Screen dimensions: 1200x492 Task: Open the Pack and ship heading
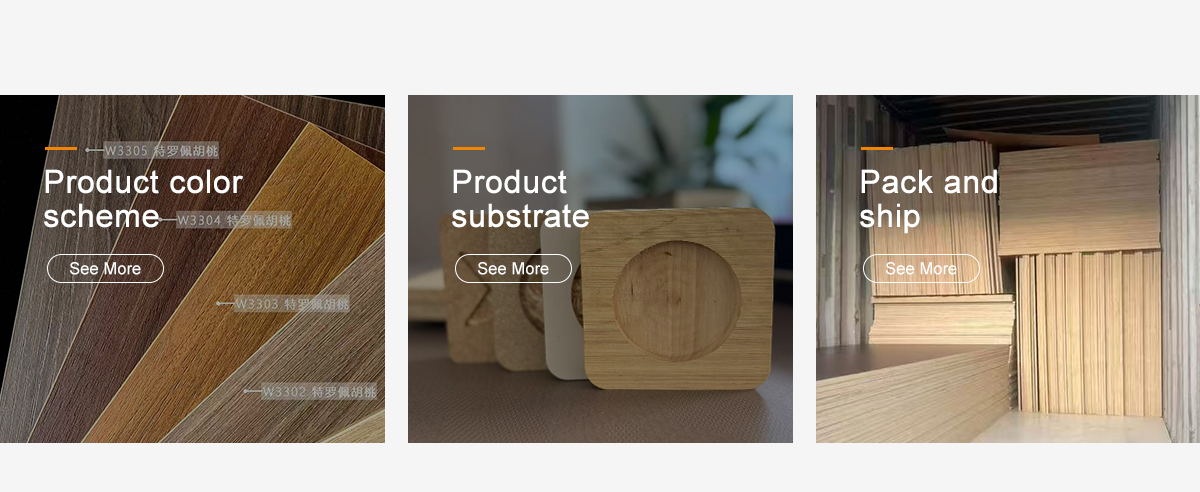pyautogui.click(x=929, y=199)
